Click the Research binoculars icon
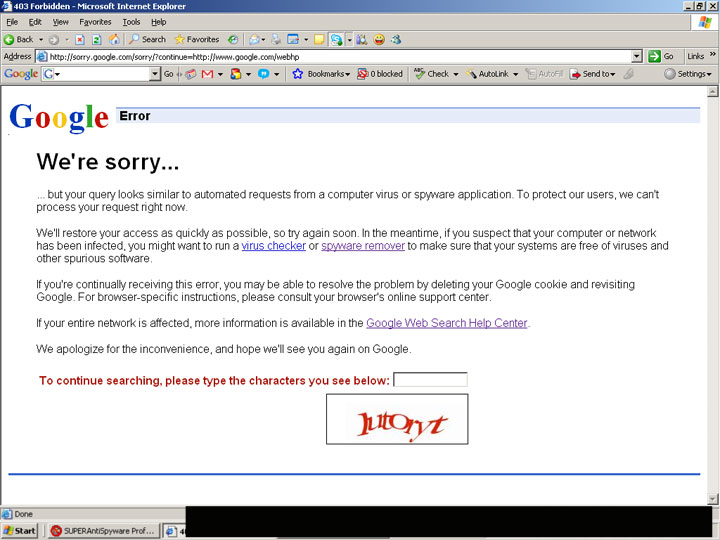The height and width of the screenshot is (540, 720). 362,40
